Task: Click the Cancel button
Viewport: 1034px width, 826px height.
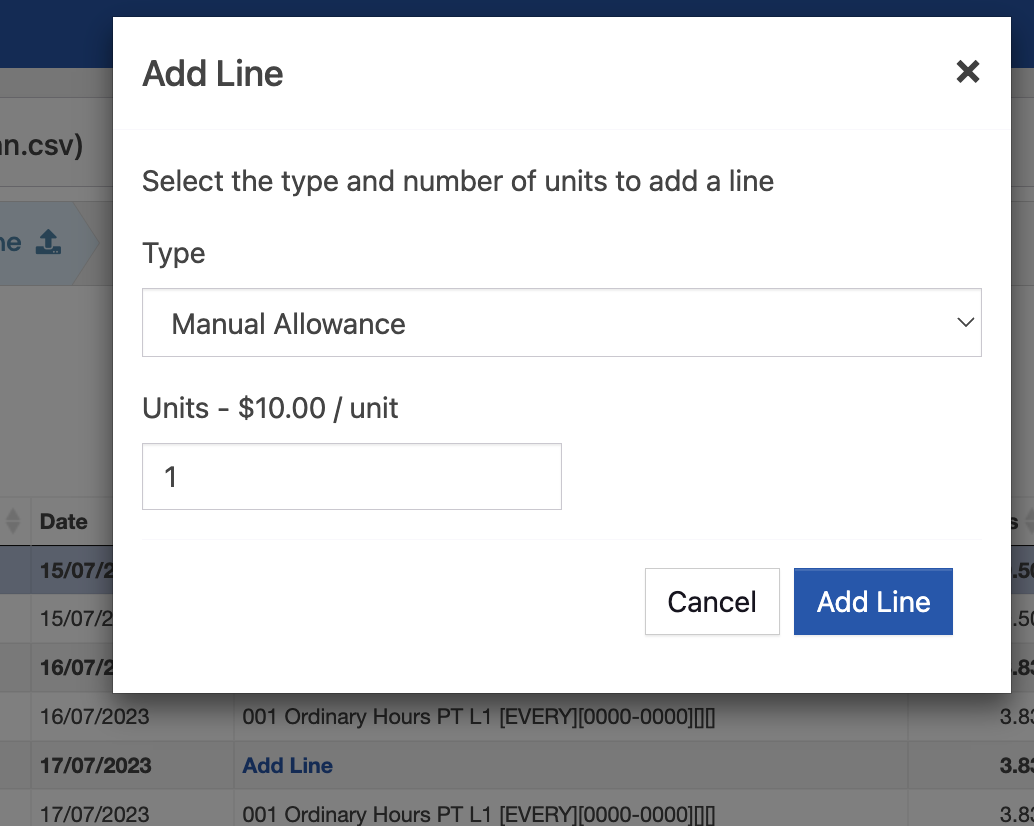Action: [712, 601]
